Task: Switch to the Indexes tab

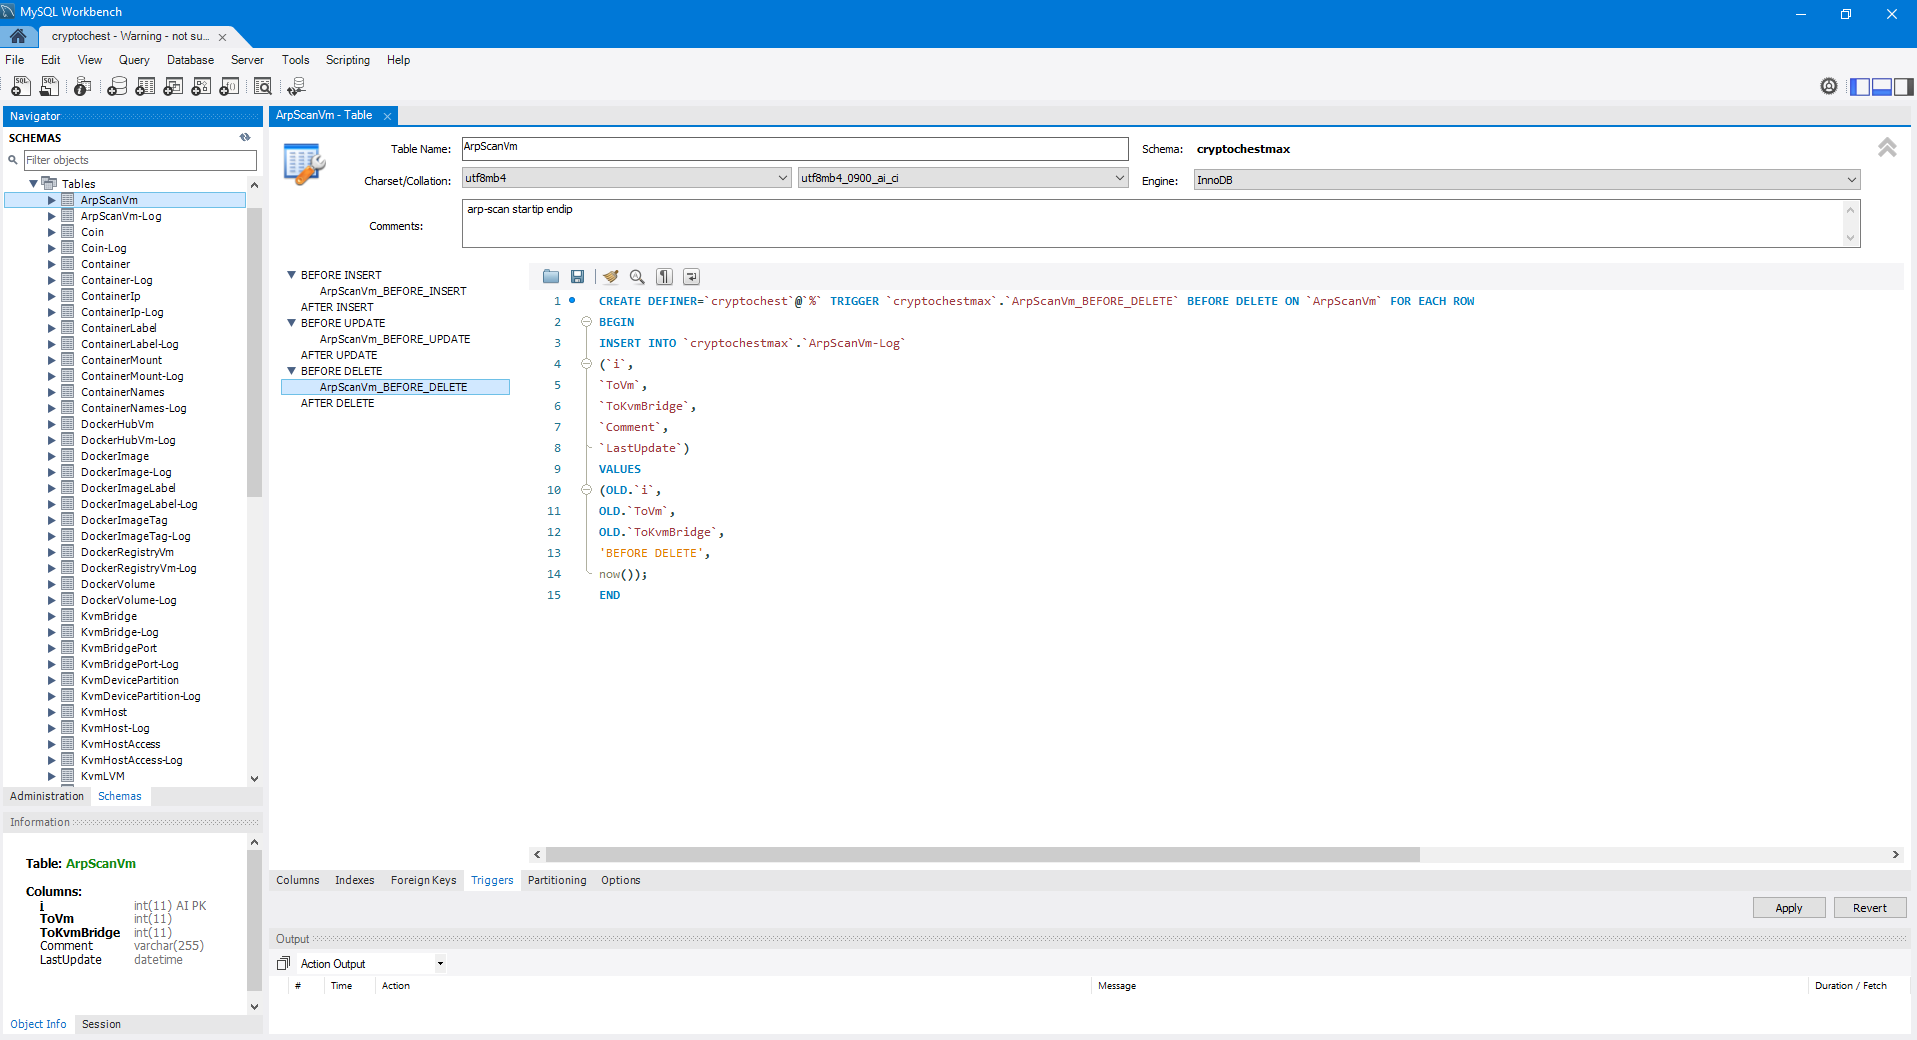Action: click(354, 880)
